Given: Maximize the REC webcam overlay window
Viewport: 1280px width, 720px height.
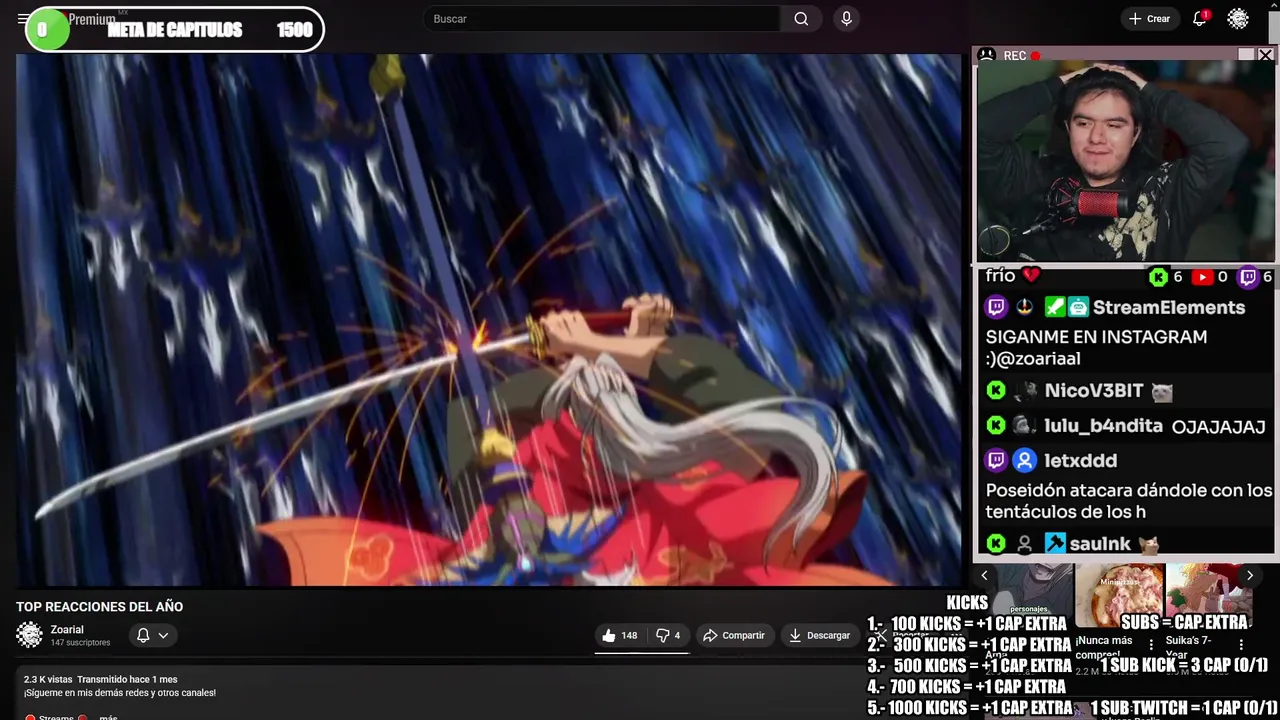Looking at the screenshot, I should point(1246,55).
